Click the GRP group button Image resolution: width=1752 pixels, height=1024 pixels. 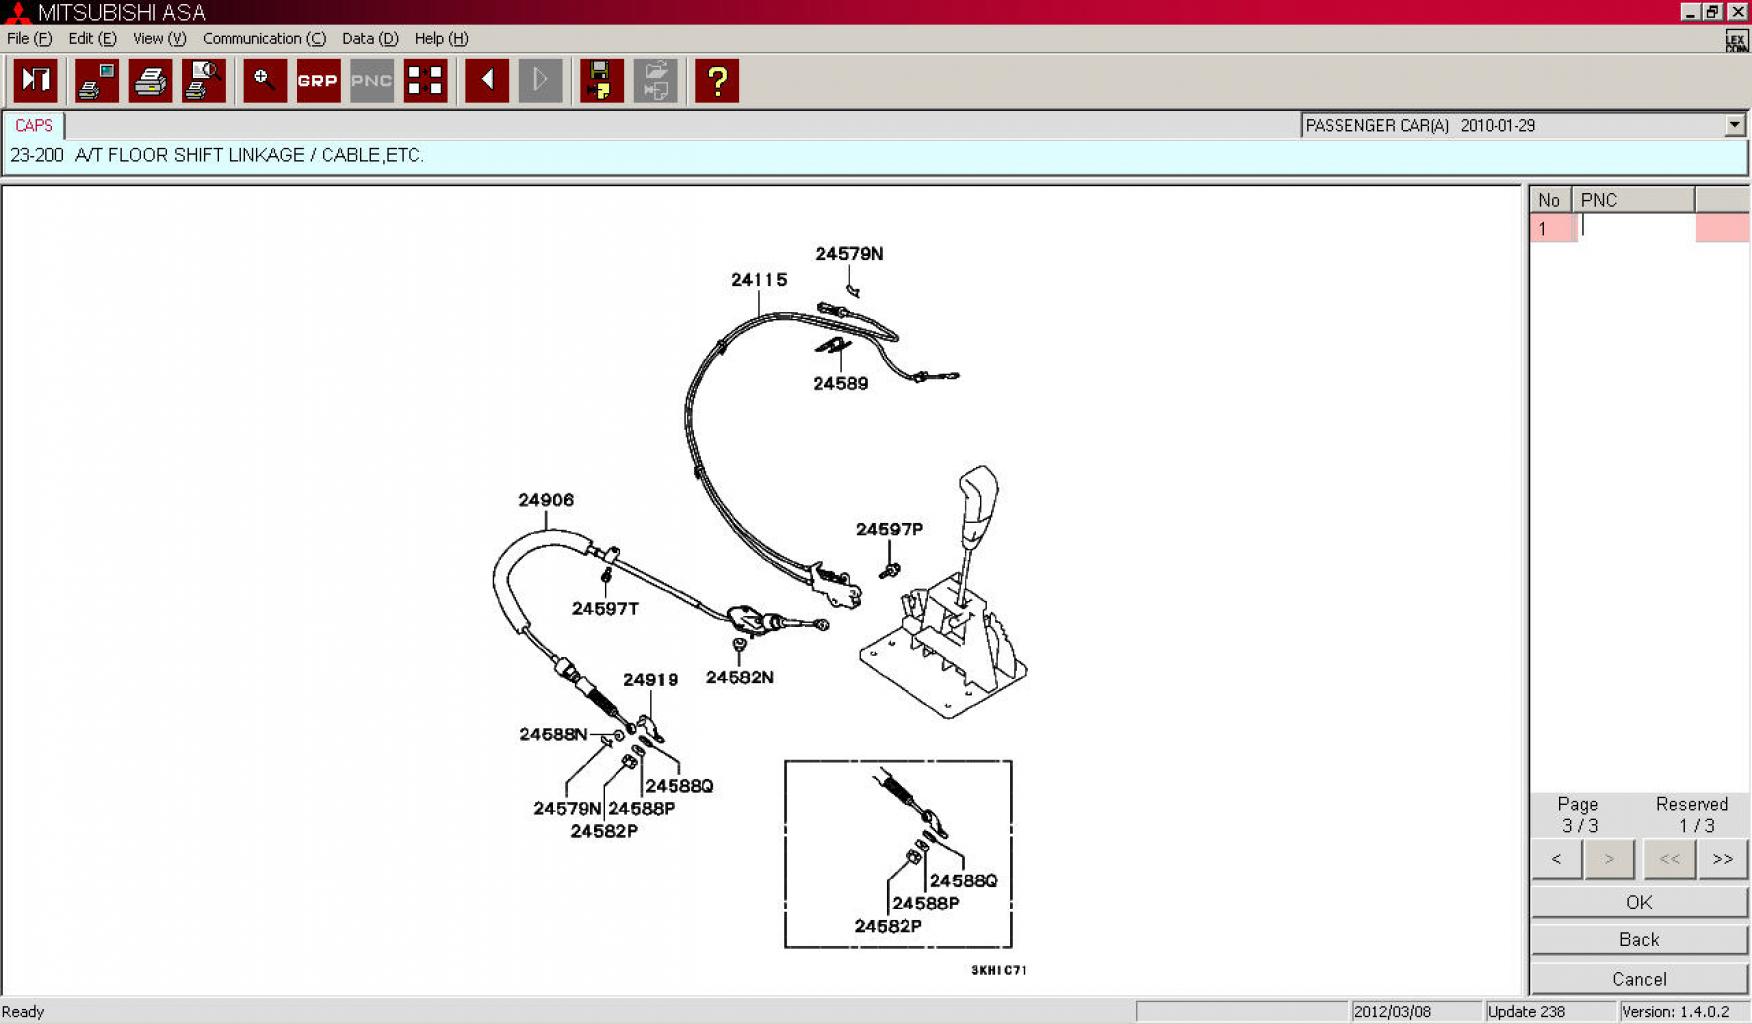pyautogui.click(x=318, y=81)
